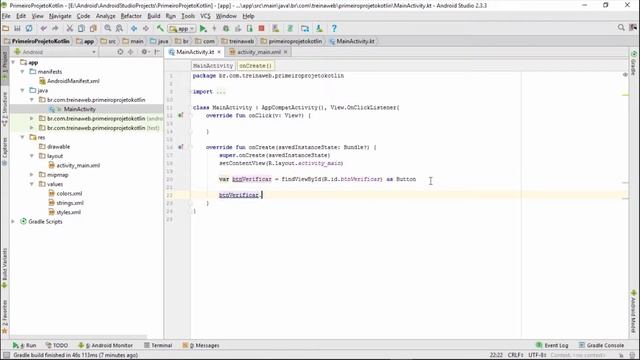Switch to the activity_main.xml editor tab
Image resolution: width=640 pixels, height=360 pixels.
[x=259, y=52]
